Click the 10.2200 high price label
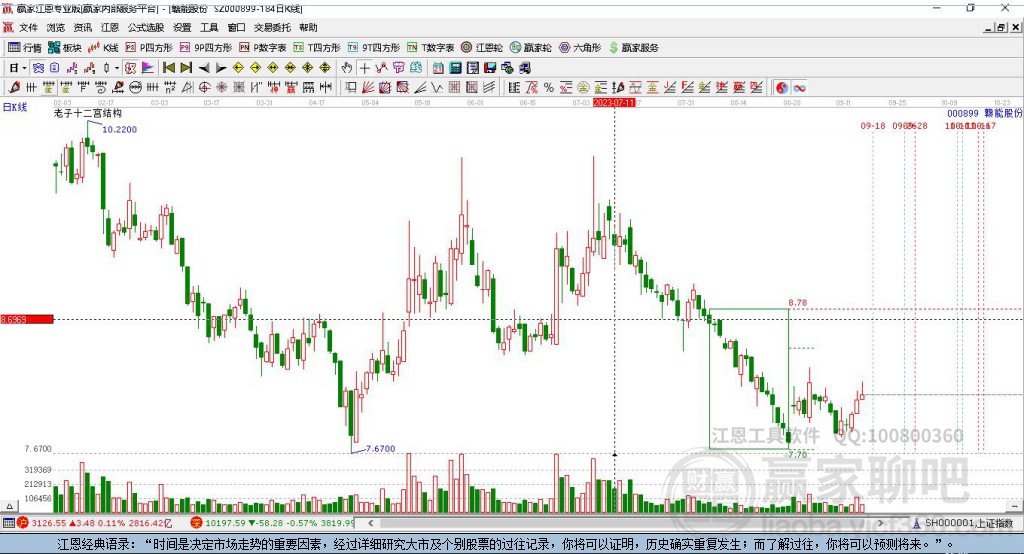Image resolution: width=1024 pixels, height=554 pixels. [120, 129]
